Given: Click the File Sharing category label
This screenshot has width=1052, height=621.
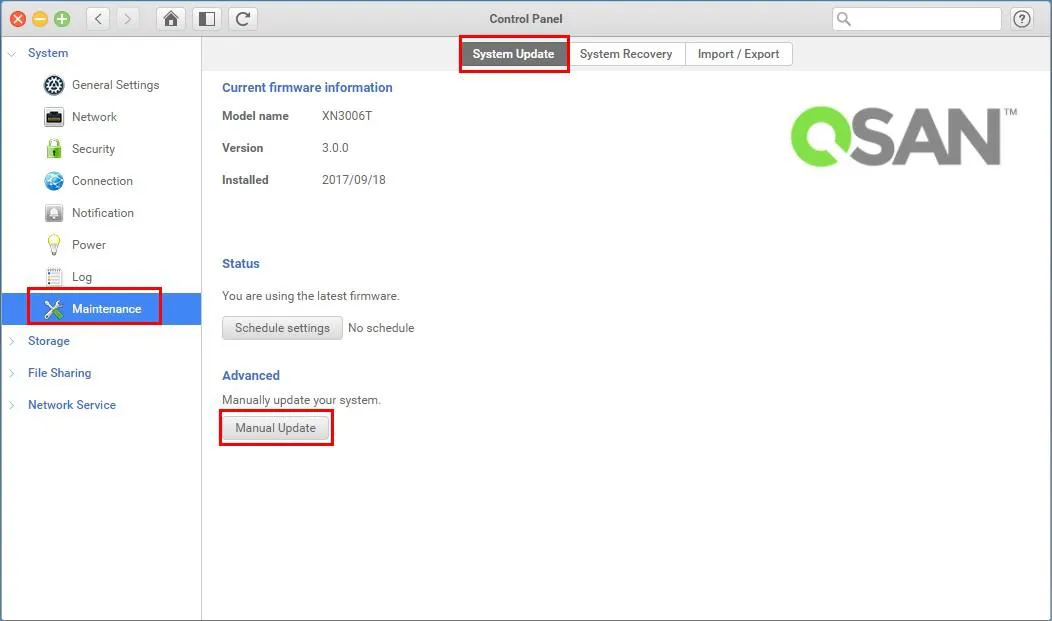Looking at the screenshot, I should pos(59,373).
